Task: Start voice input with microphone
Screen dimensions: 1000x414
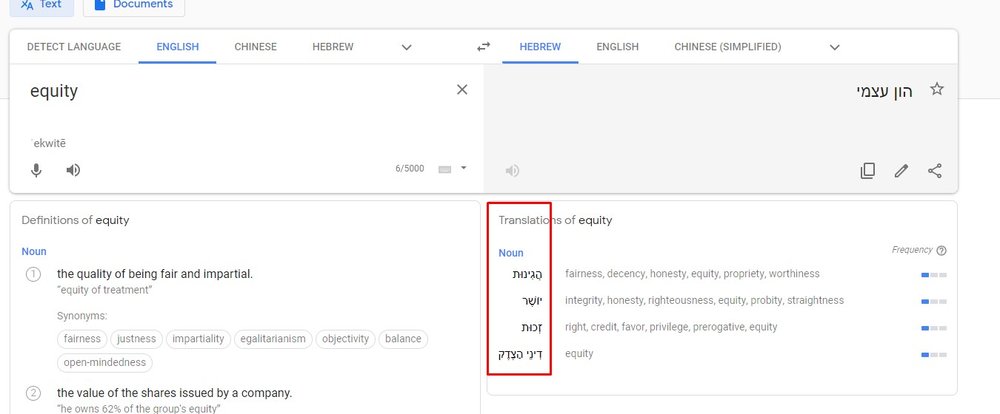Action: [x=36, y=170]
